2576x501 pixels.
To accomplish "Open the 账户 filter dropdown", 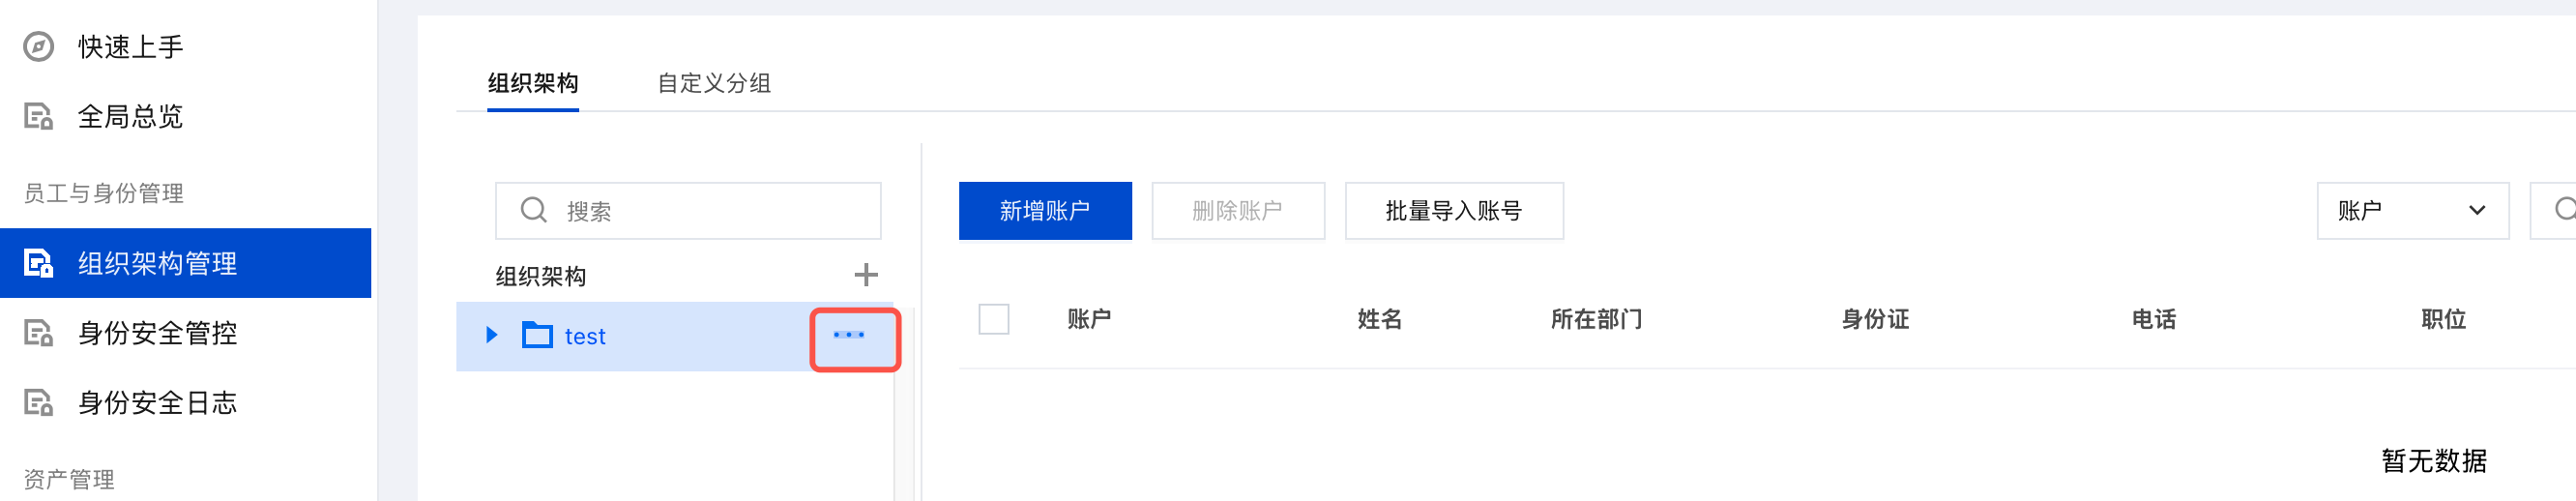I will (2411, 211).
